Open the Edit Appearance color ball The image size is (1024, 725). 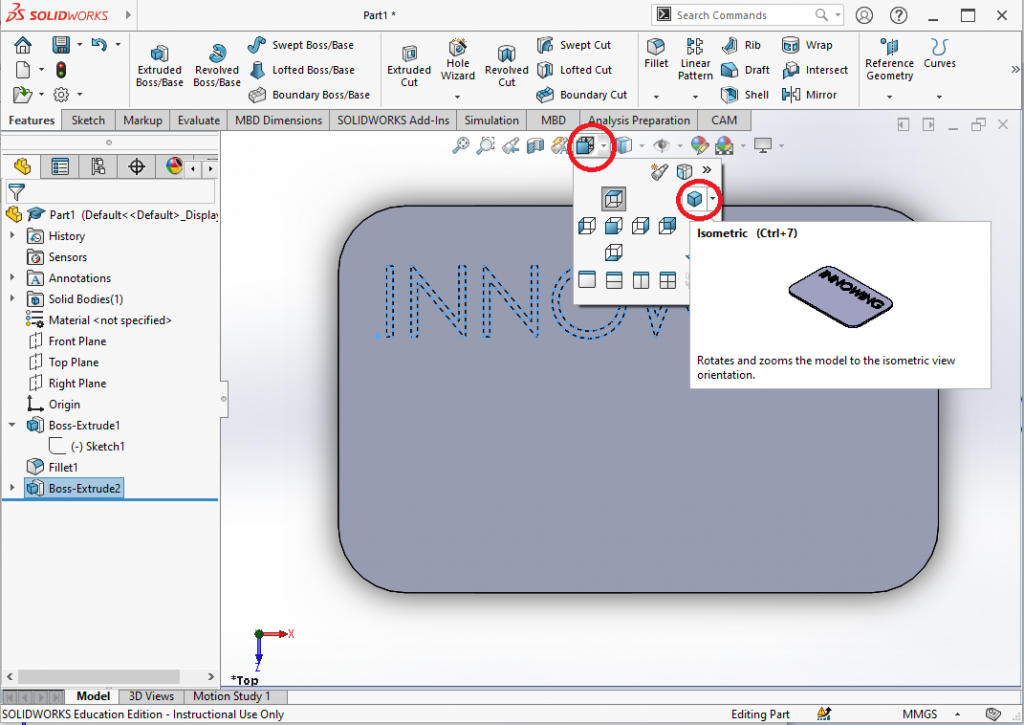pyautogui.click(x=700, y=146)
